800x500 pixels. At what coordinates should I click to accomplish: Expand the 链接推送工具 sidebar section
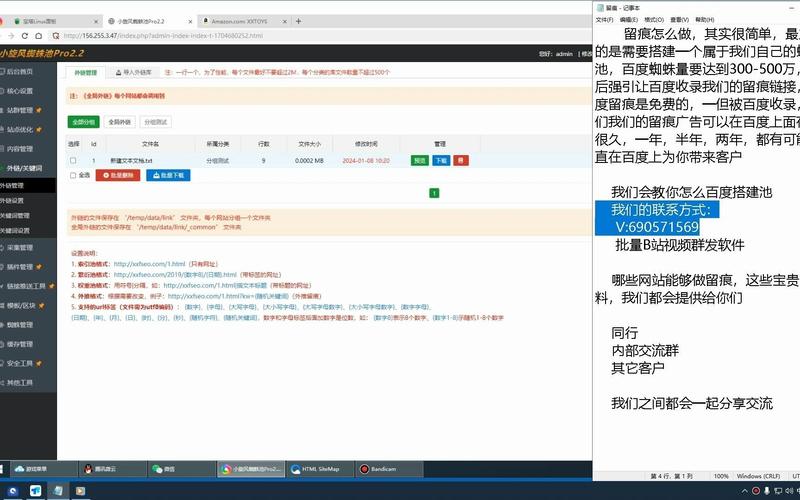[x=27, y=286]
